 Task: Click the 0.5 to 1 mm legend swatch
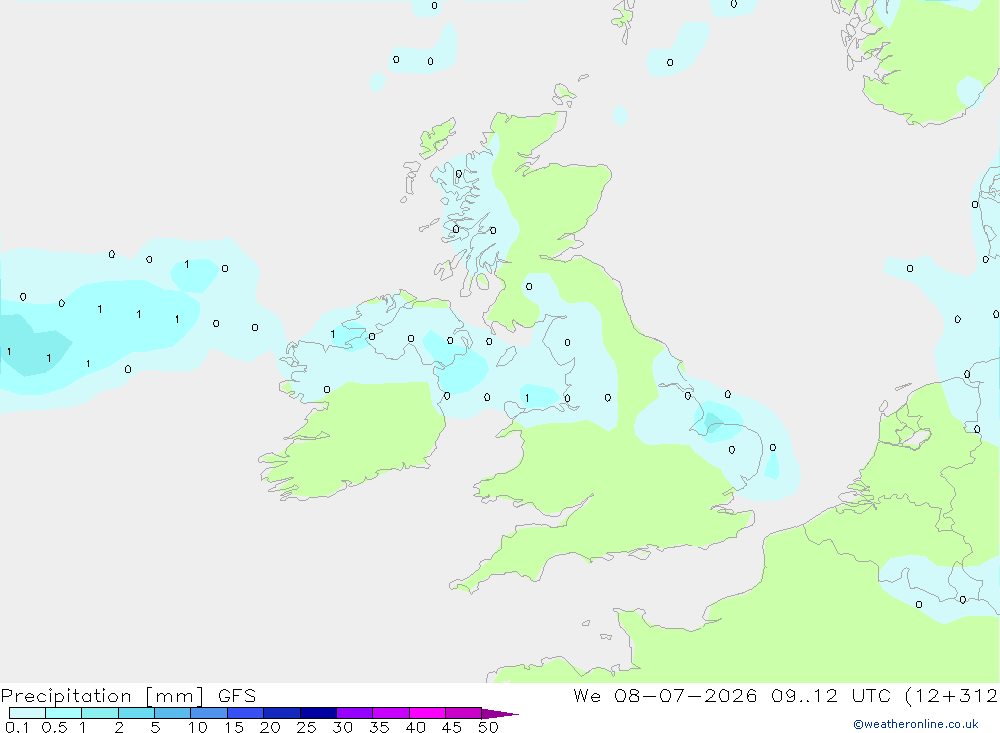[x=64, y=713]
